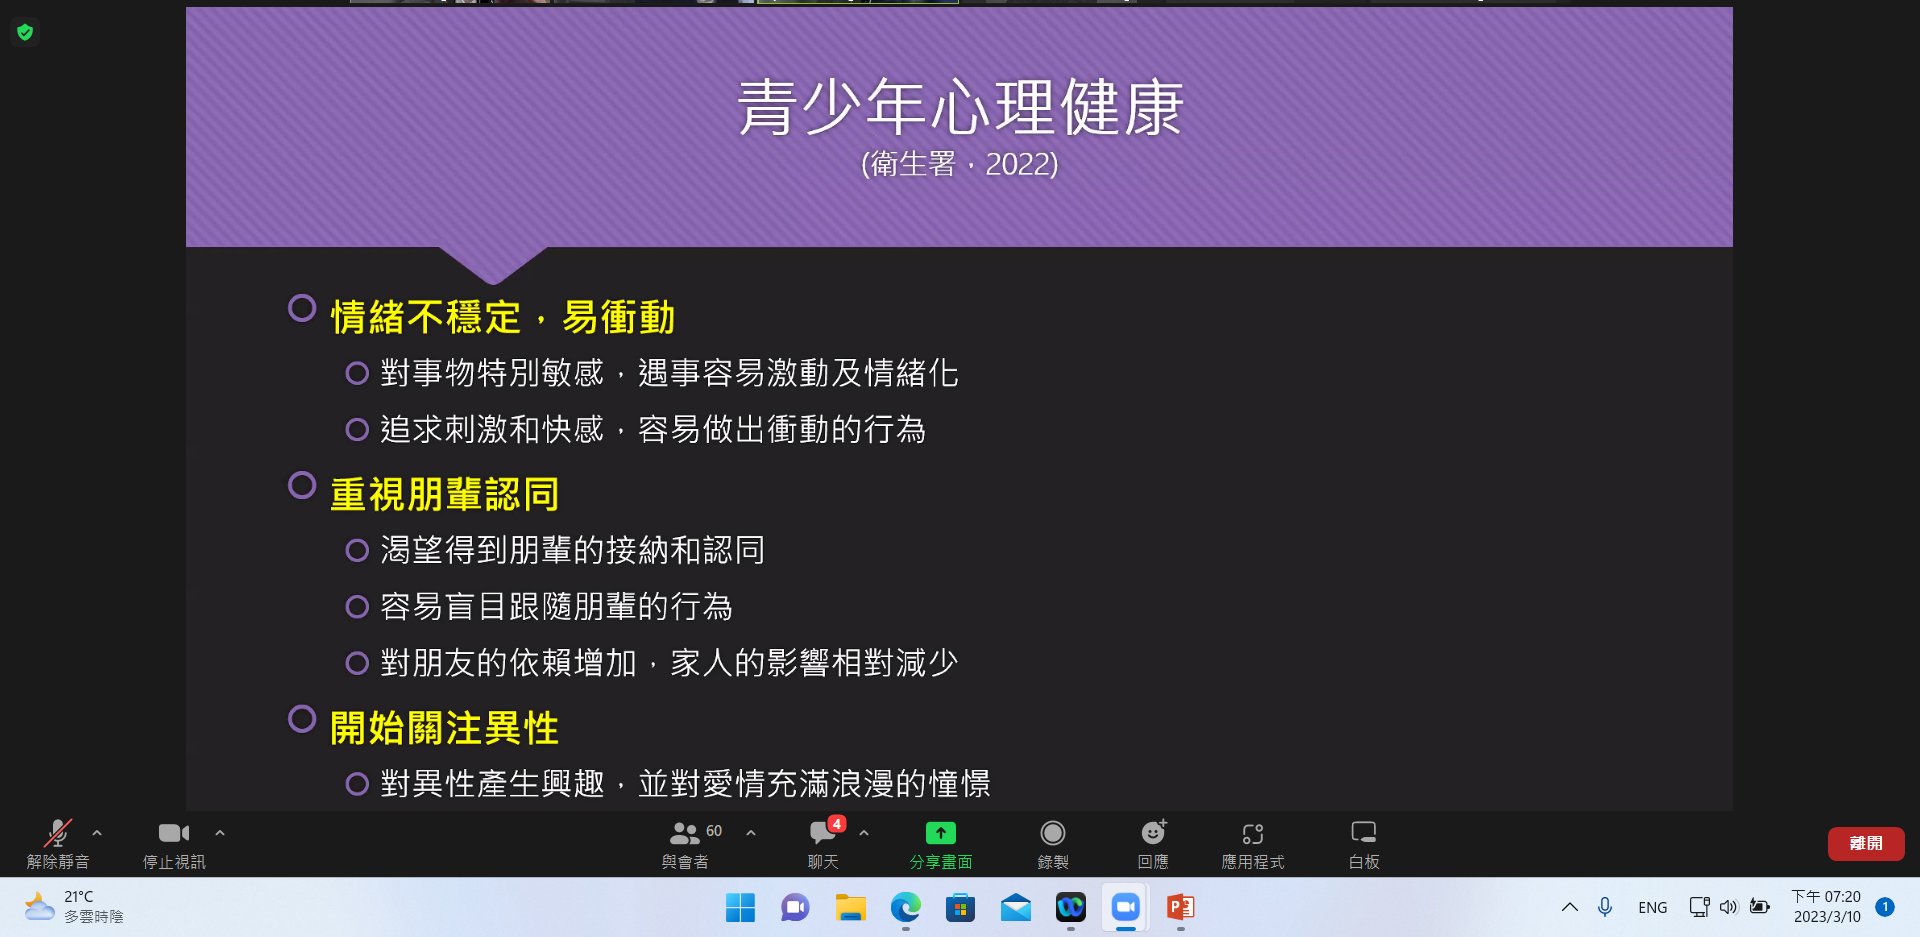Open the participants panel (與會者)
This screenshot has height=937, width=1920.
point(686,843)
